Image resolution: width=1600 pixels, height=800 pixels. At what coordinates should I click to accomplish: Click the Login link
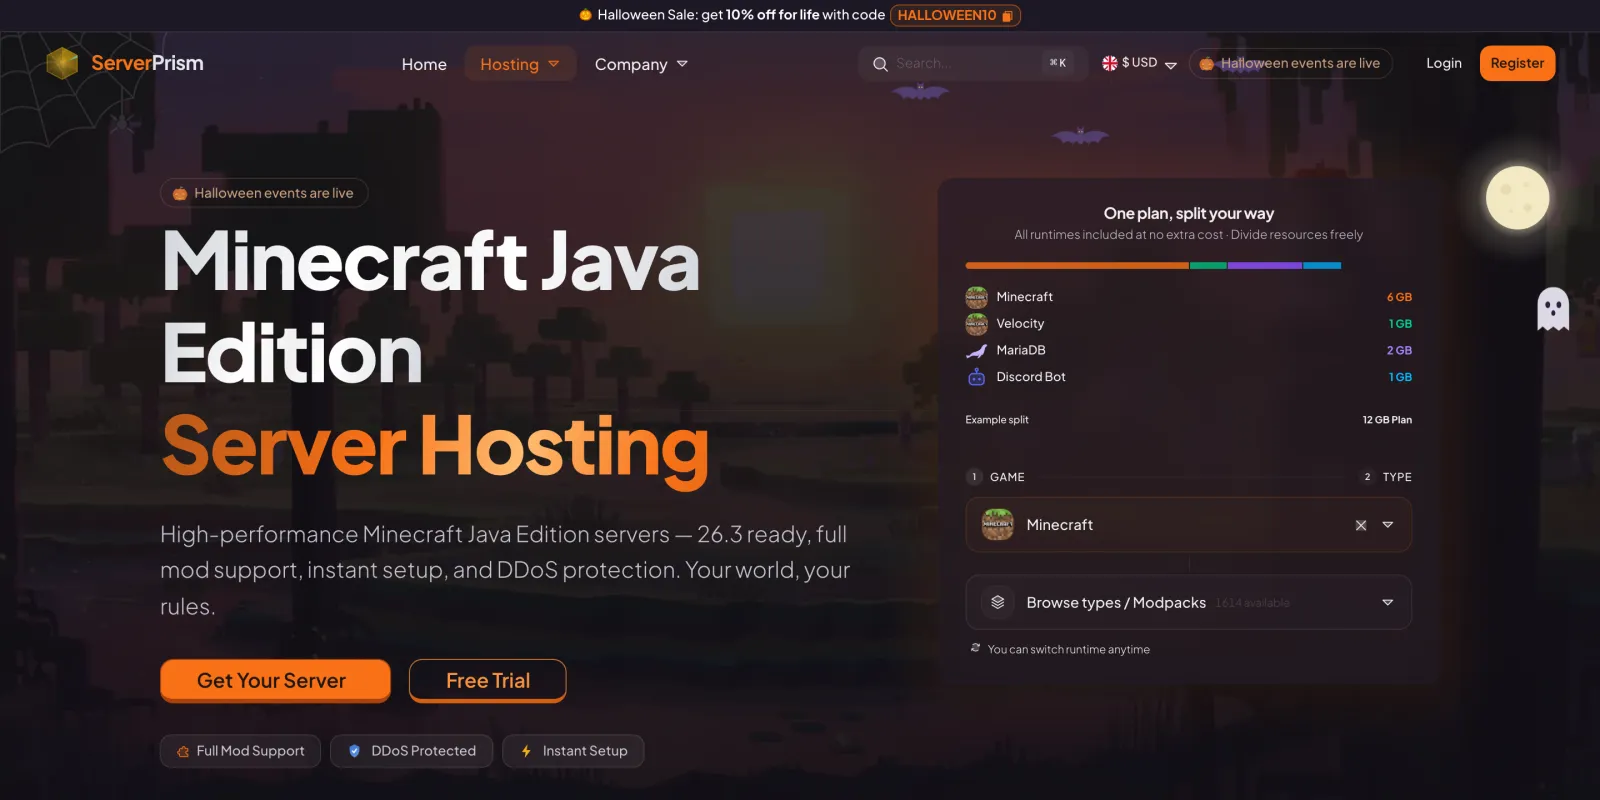pyautogui.click(x=1444, y=63)
